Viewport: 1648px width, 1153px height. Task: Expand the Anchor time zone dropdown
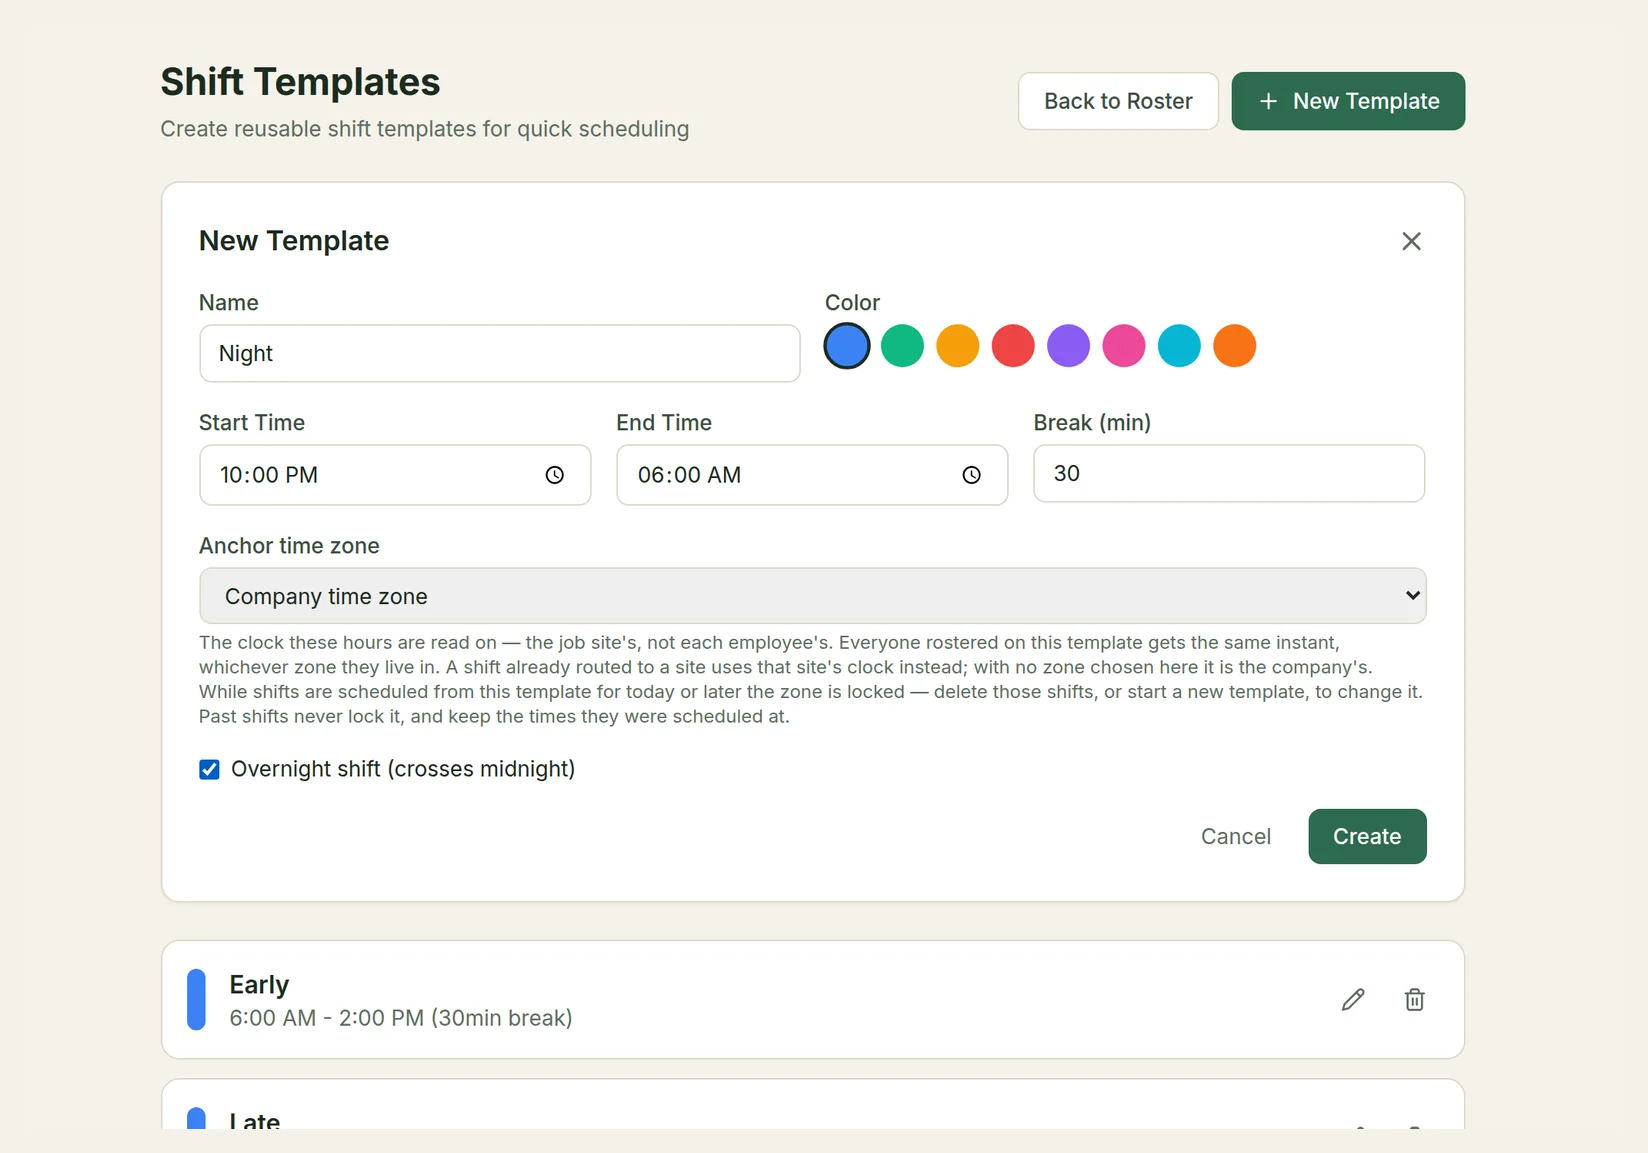[813, 596]
